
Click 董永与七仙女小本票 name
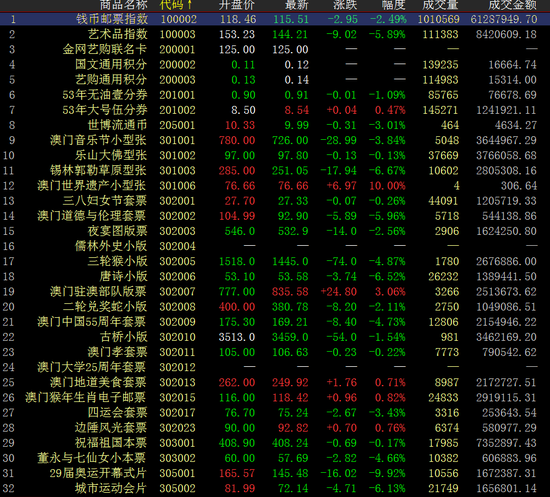pos(92,458)
